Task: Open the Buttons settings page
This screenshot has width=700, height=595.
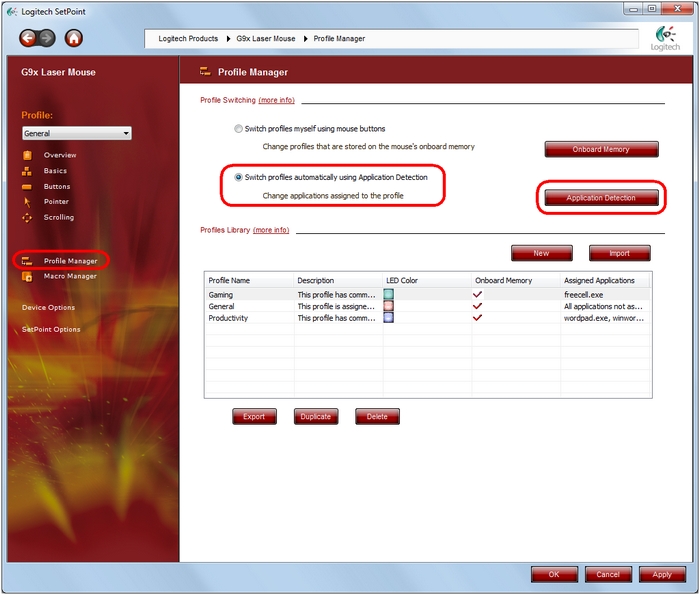Action: click(x=57, y=186)
